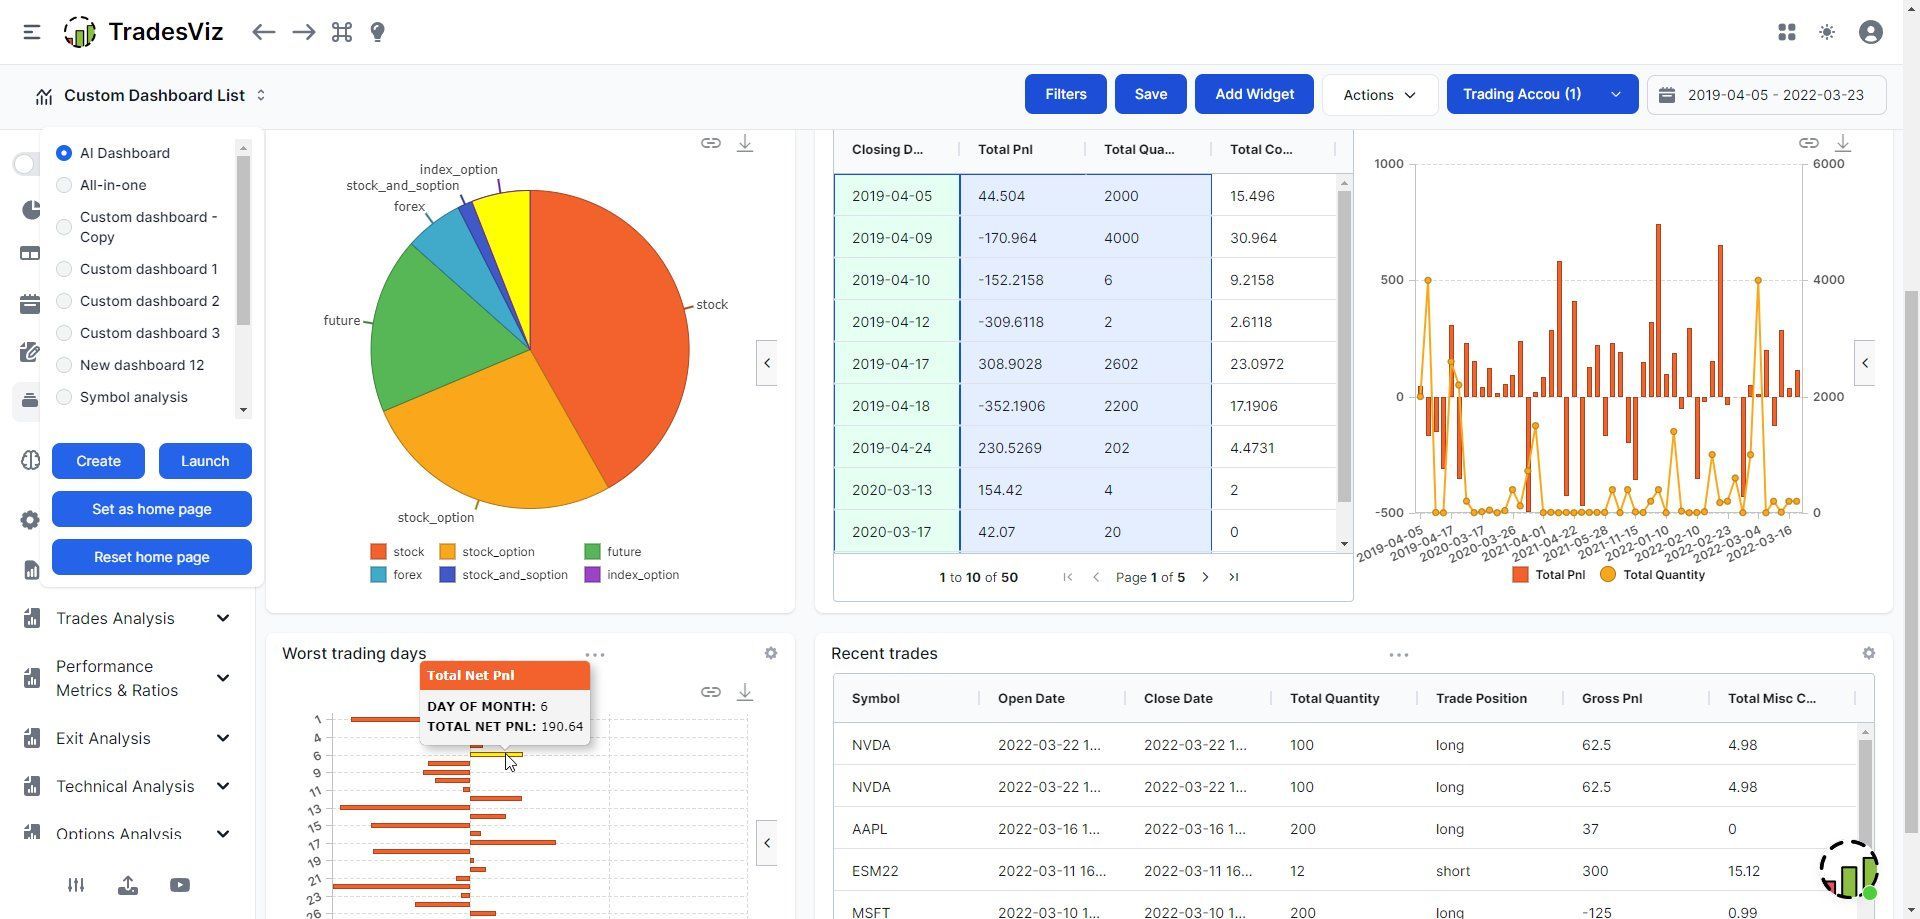This screenshot has width=1920, height=919.
Task: Go back with the left arrow
Action: pyautogui.click(x=263, y=32)
